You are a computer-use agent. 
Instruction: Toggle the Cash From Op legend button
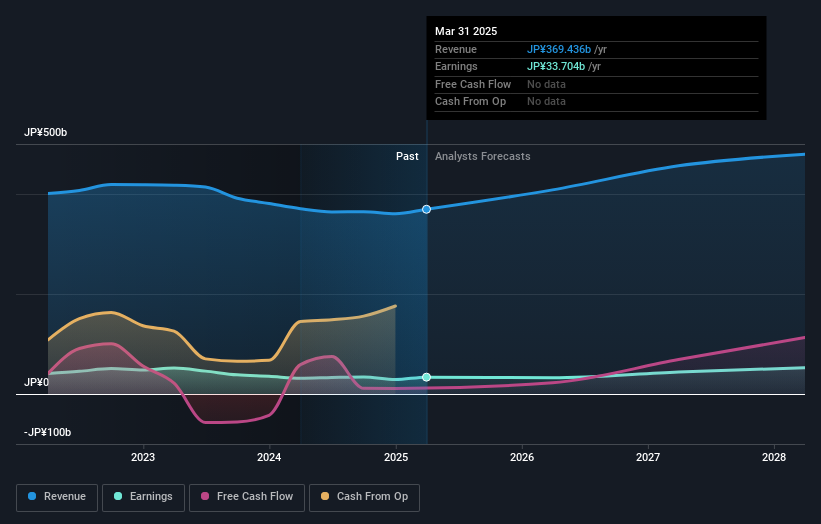[364, 497]
